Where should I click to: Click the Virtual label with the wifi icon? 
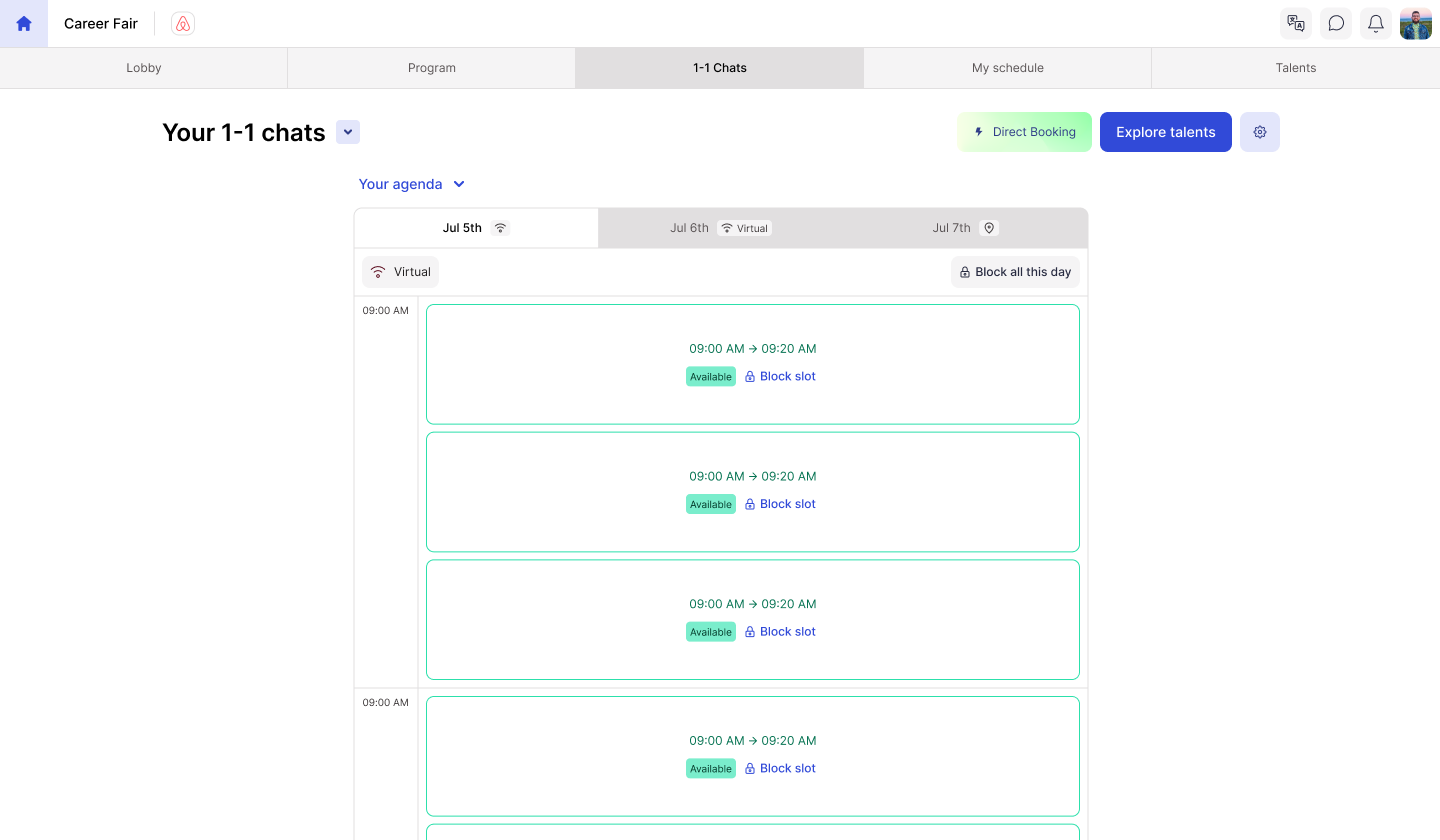click(x=401, y=272)
